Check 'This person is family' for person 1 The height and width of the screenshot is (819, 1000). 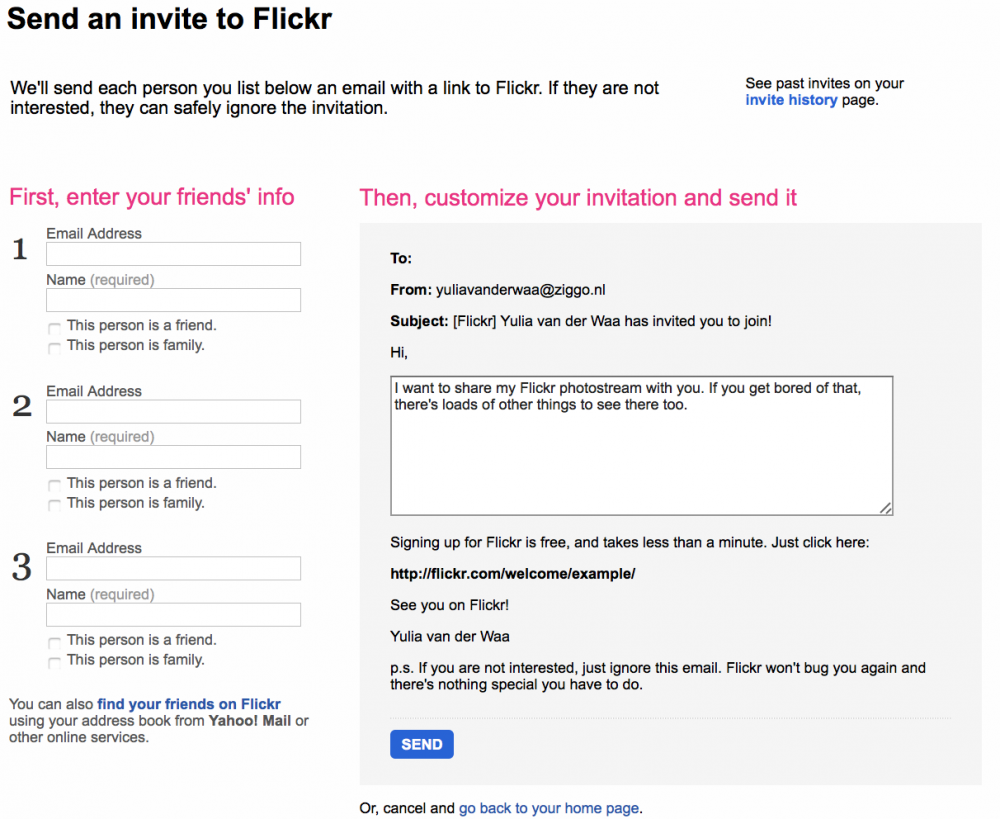tap(54, 348)
